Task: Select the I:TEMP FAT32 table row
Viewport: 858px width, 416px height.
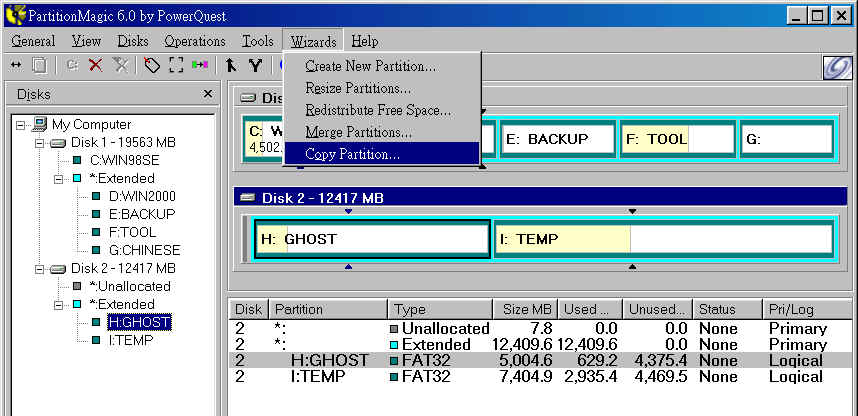Action: pos(541,377)
